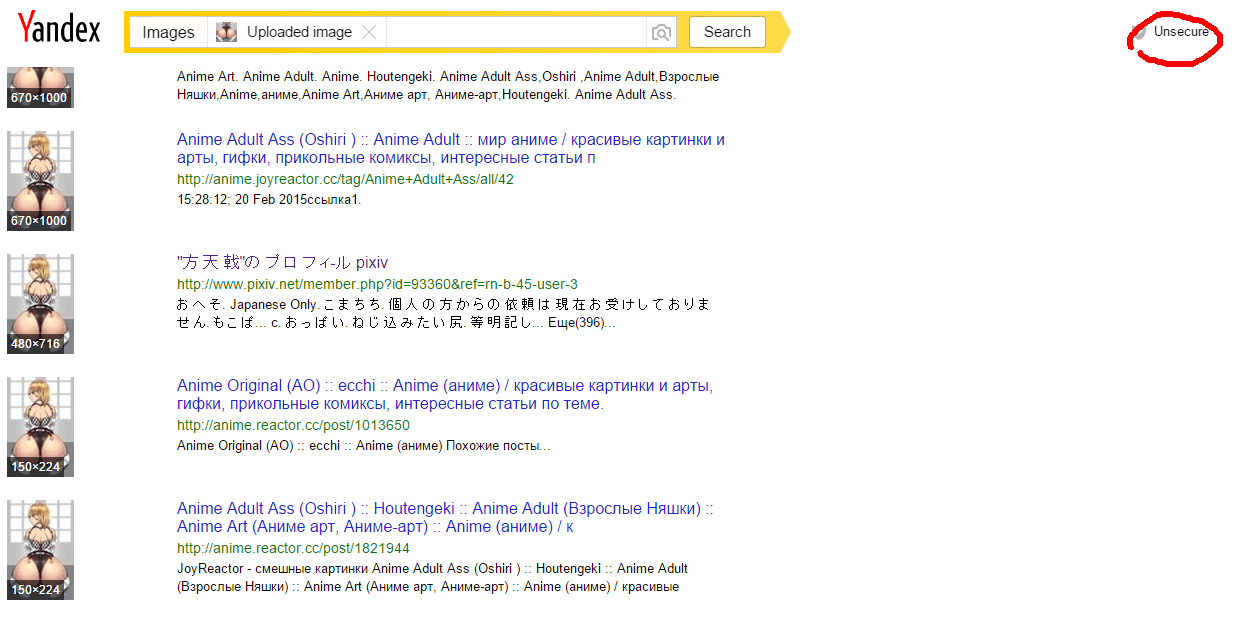This screenshot has height=627, width=1236.
Task: Select the Images search tab
Action: (x=168, y=32)
